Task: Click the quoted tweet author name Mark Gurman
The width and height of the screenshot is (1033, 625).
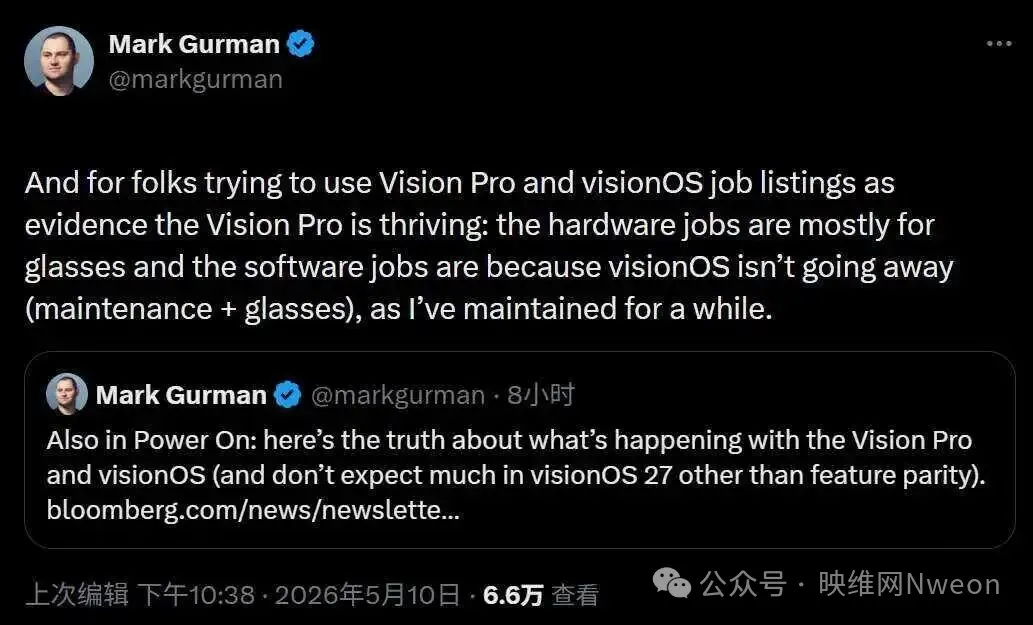Action: (x=181, y=395)
